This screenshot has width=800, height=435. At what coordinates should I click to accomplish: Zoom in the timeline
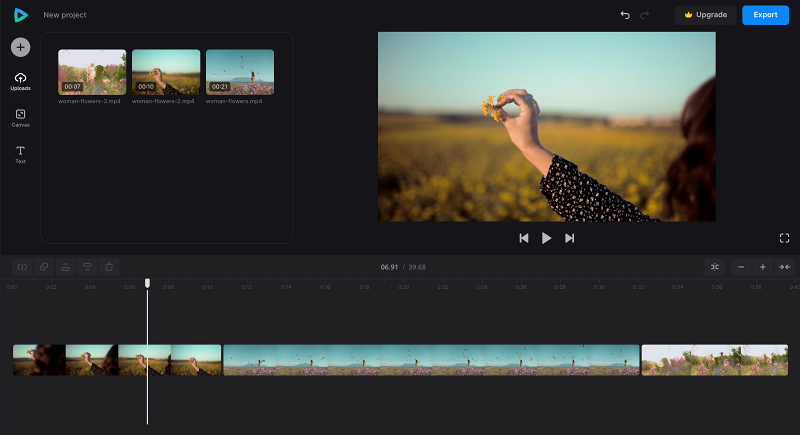(763, 267)
